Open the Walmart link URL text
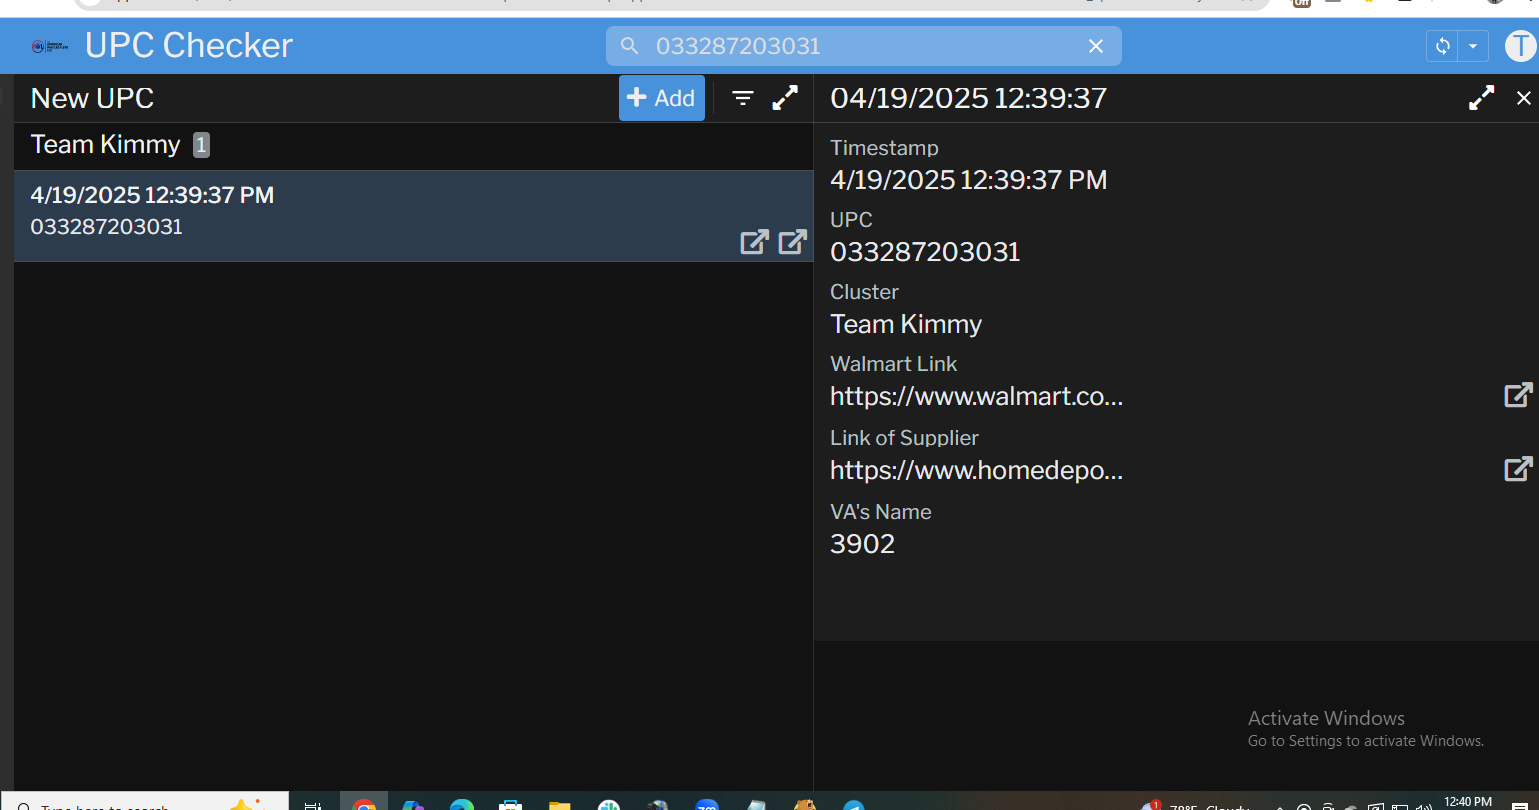This screenshot has width=1539, height=810. tap(976, 397)
